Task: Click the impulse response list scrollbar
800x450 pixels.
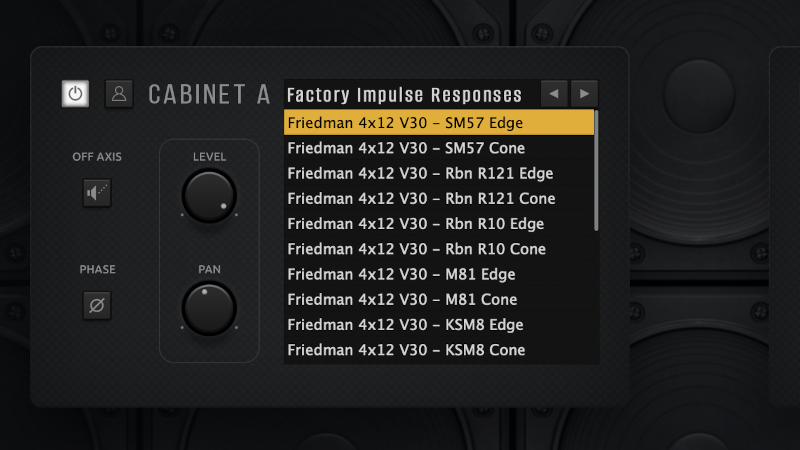Action: [x=597, y=170]
